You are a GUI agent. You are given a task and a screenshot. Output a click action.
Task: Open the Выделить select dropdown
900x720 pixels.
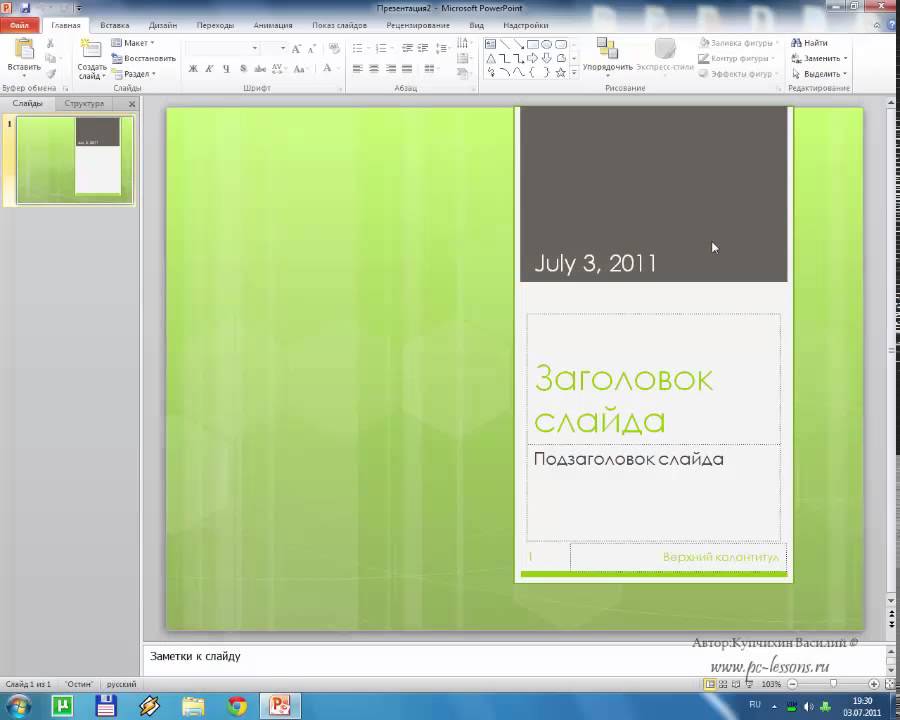point(819,74)
